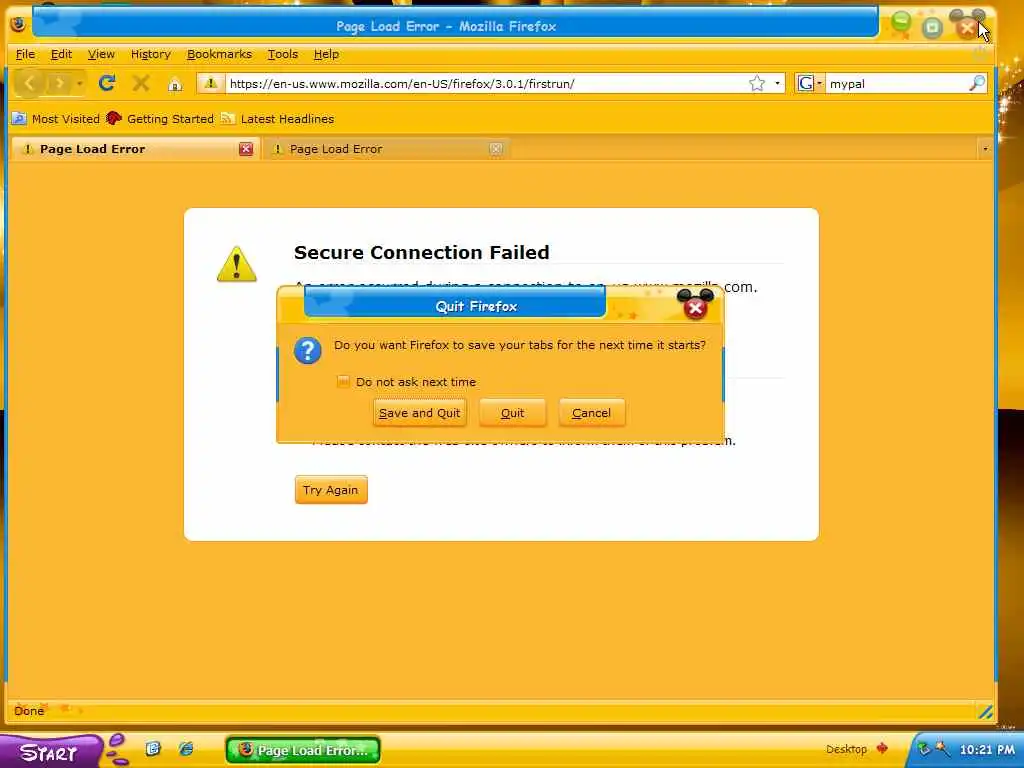The height and width of the screenshot is (768, 1024).
Task: Click the Stop loading X icon
Action: click(140, 83)
